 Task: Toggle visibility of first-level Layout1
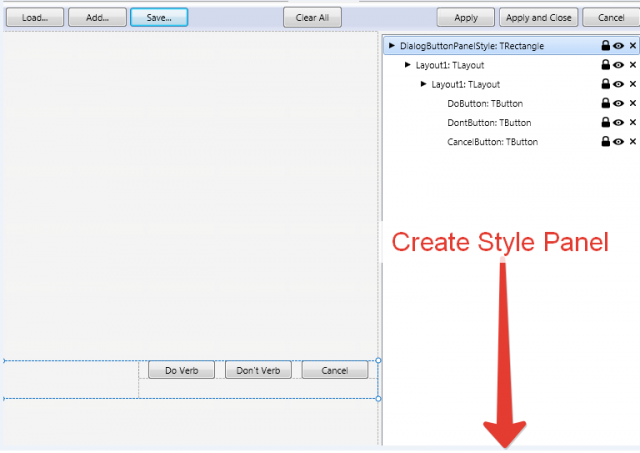point(618,65)
